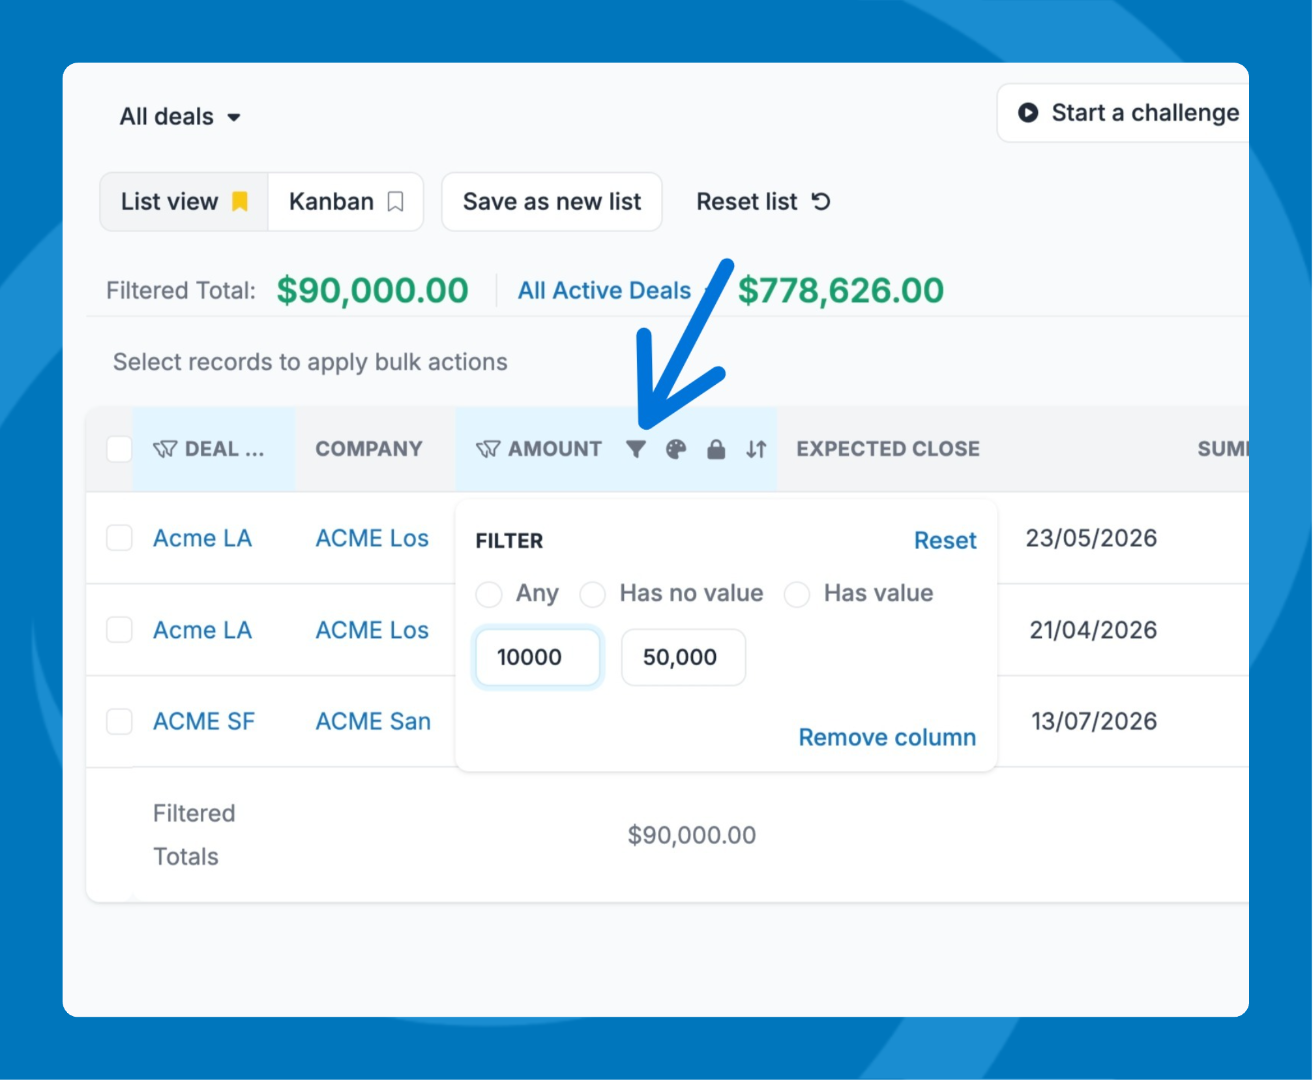Click the Remove column link
Viewport: 1313px width, 1080px height.
tap(887, 737)
